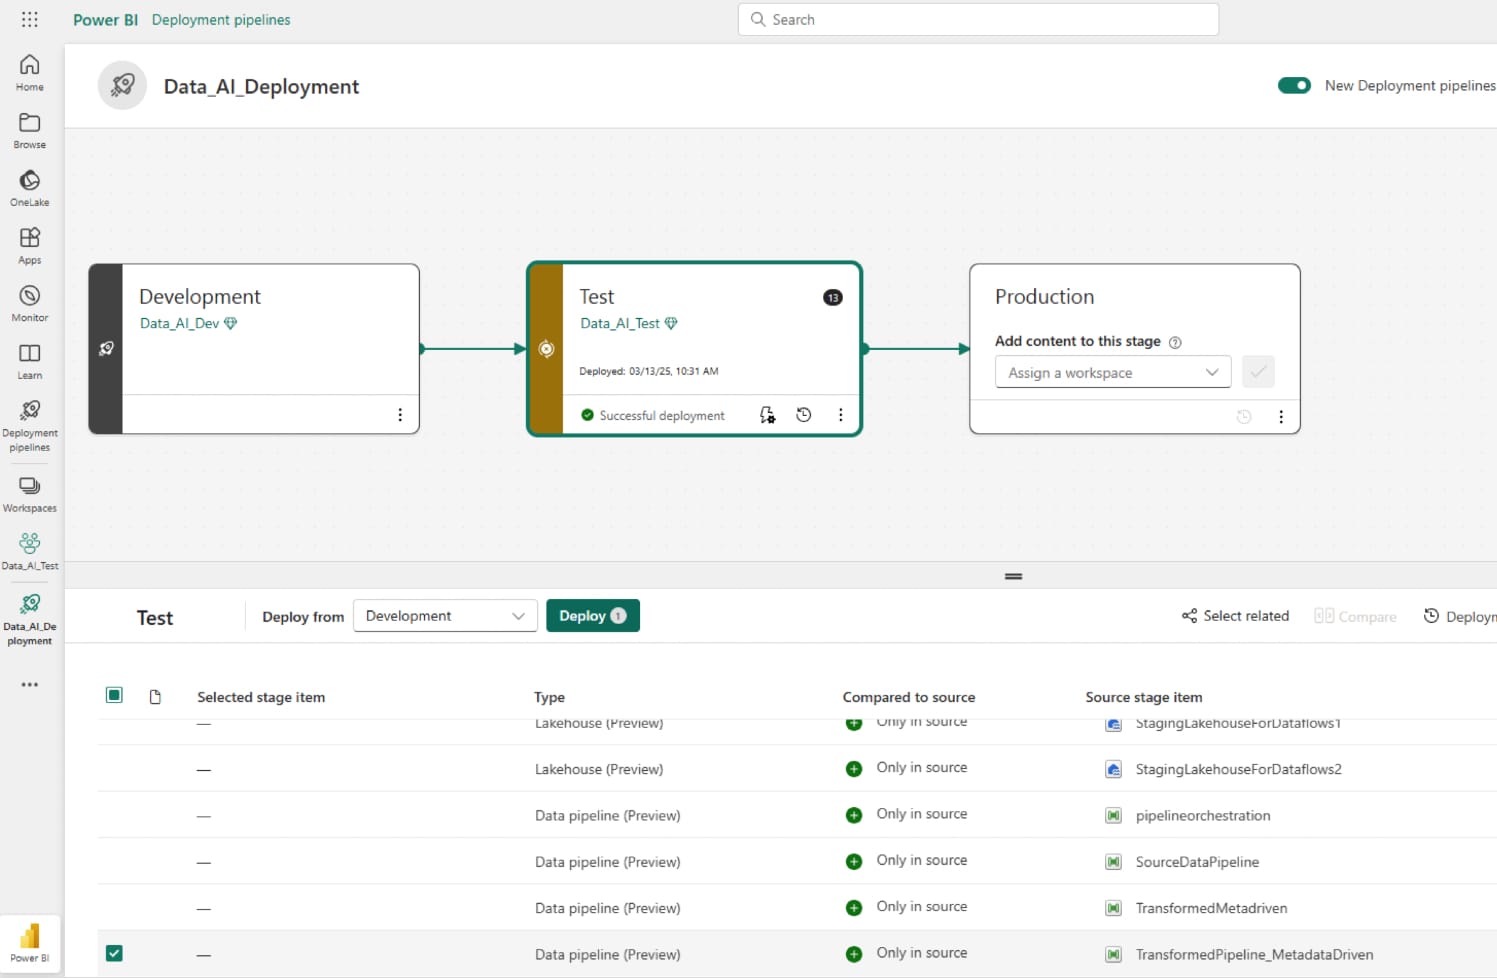This screenshot has height=978, width=1497.
Task: Uncheck the TransformedPipeline_MetadataDriven row checkbox
Action: tap(114, 953)
